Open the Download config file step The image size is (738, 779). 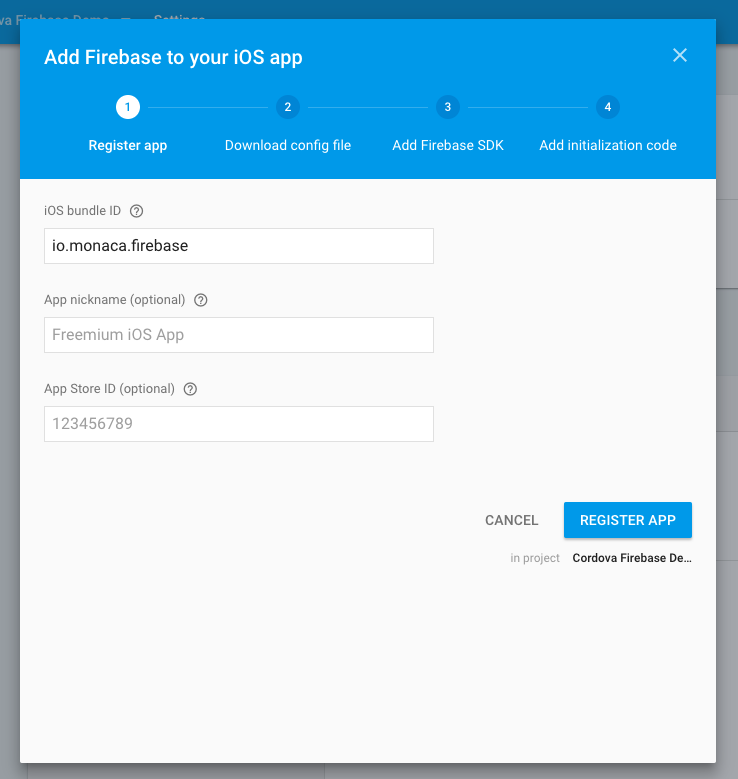(x=288, y=145)
